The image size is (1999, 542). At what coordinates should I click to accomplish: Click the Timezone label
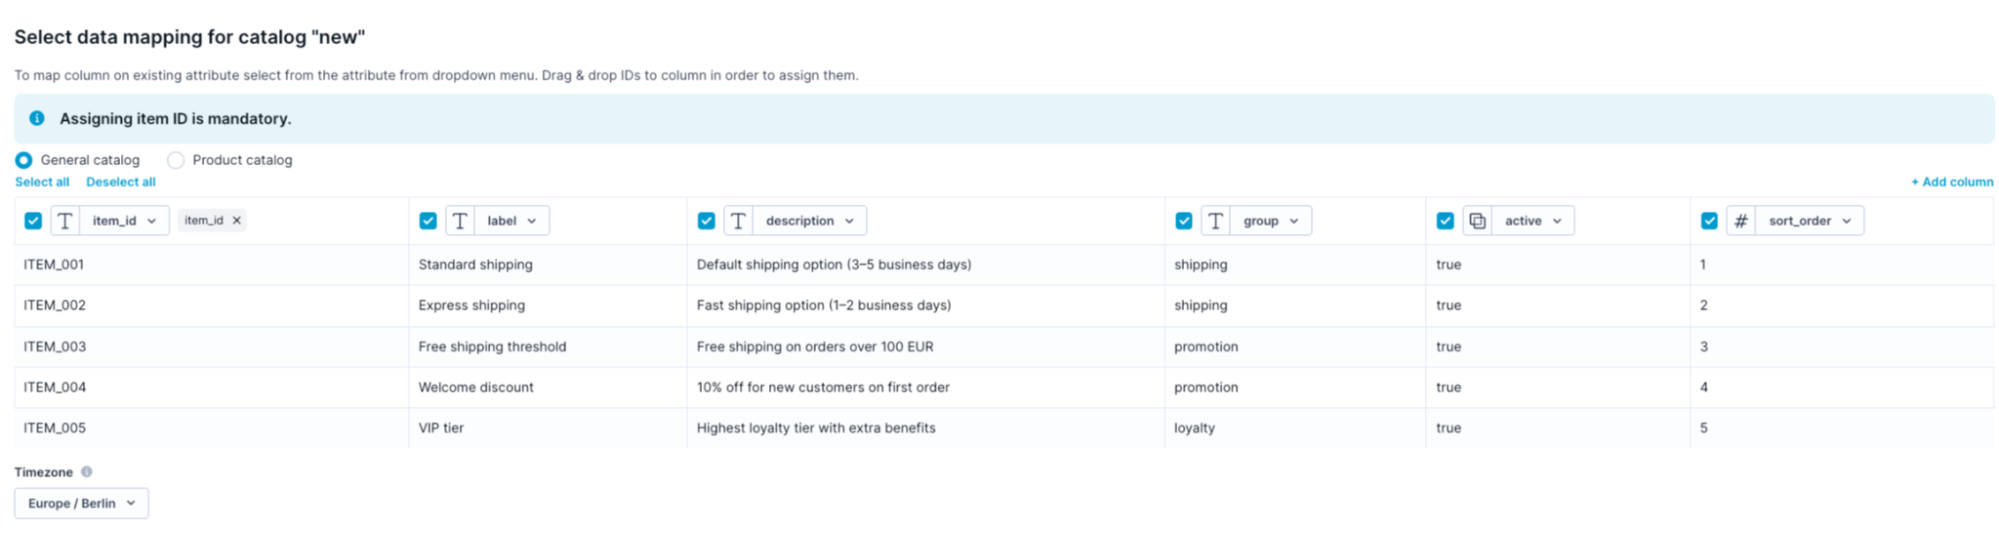pyautogui.click(x=44, y=472)
